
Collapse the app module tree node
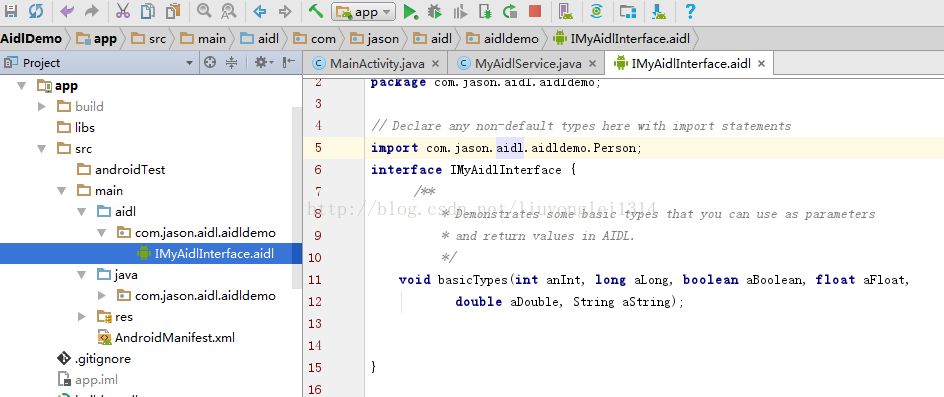point(22,86)
